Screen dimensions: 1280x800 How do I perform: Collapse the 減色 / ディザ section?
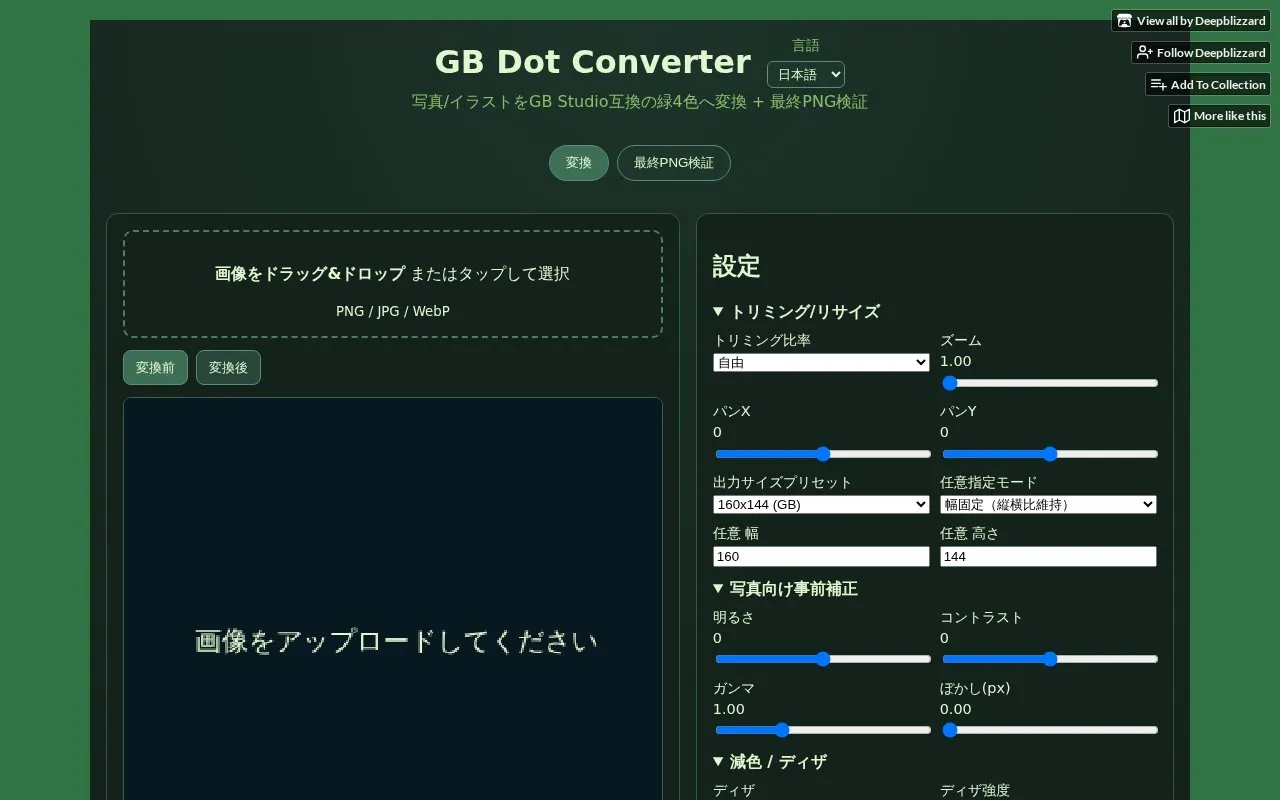(x=770, y=761)
